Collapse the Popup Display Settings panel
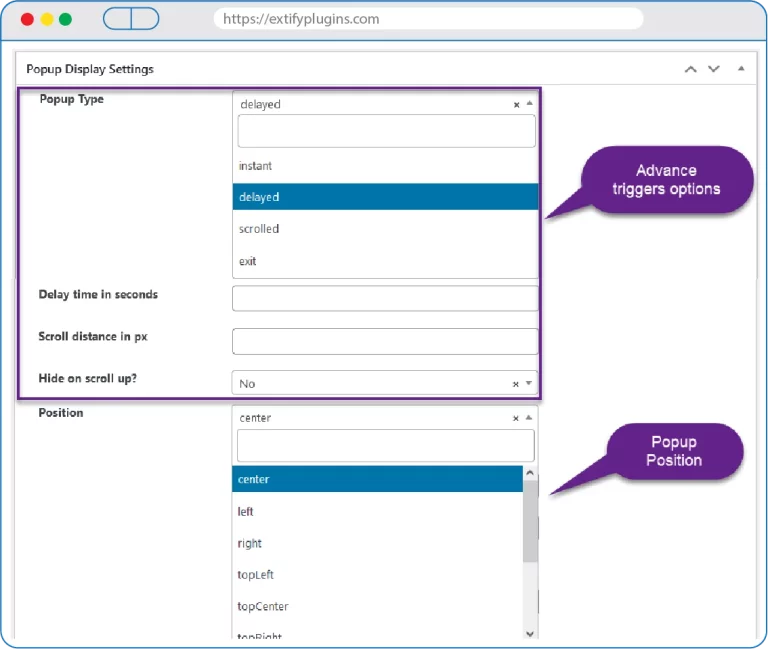Viewport: 768px width, 649px height. 741,69
